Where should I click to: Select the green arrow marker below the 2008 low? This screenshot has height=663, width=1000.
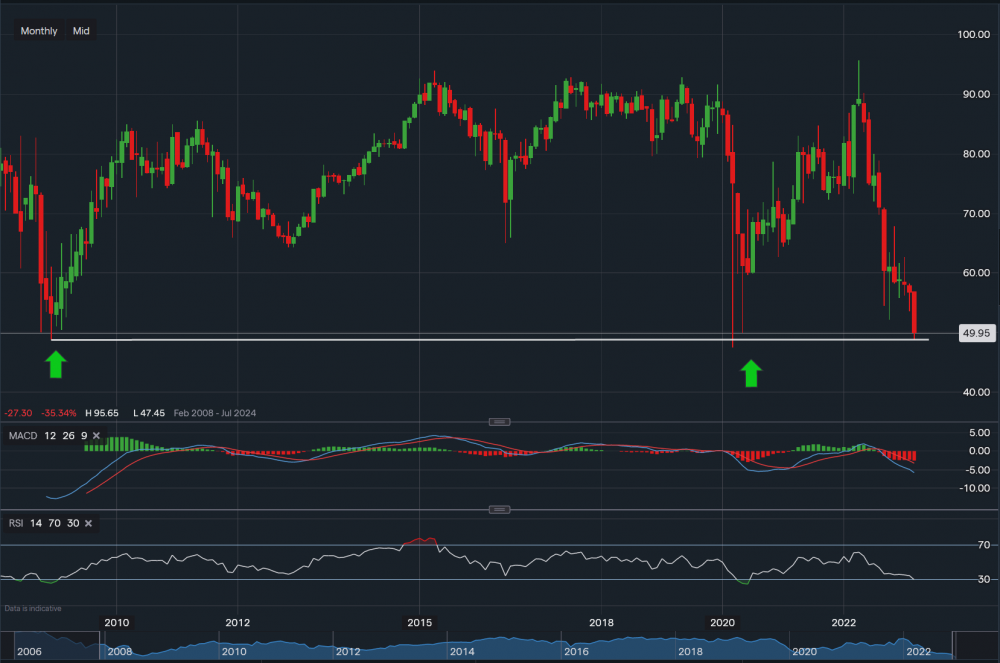(56, 364)
